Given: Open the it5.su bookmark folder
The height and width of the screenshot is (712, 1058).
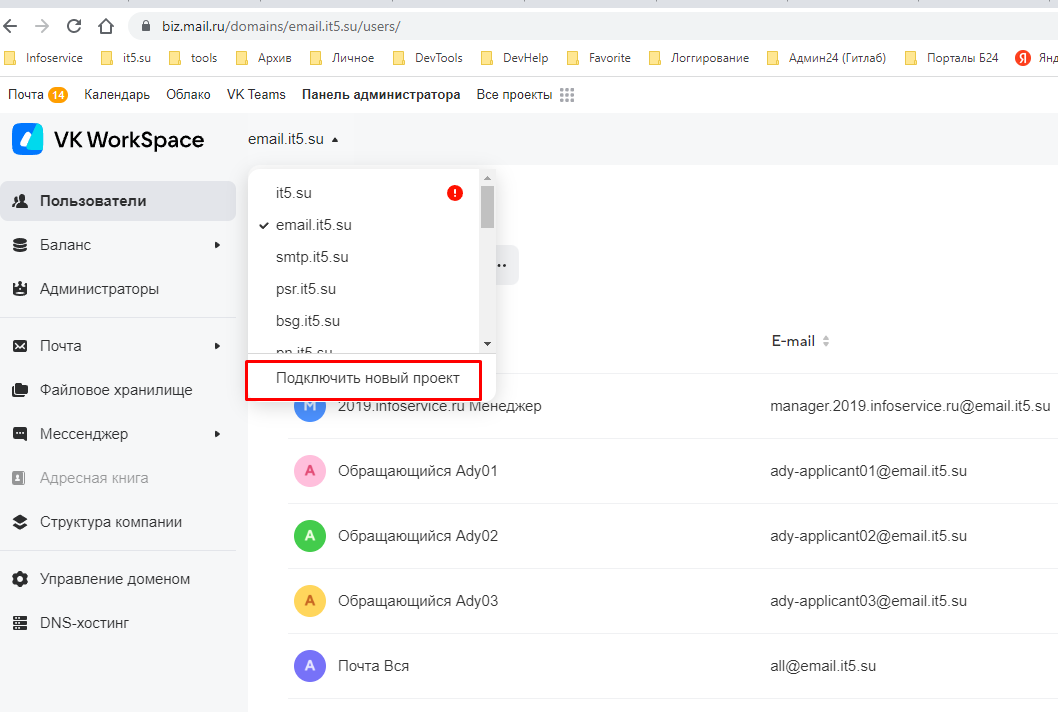Looking at the screenshot, I should coord(126,58).
